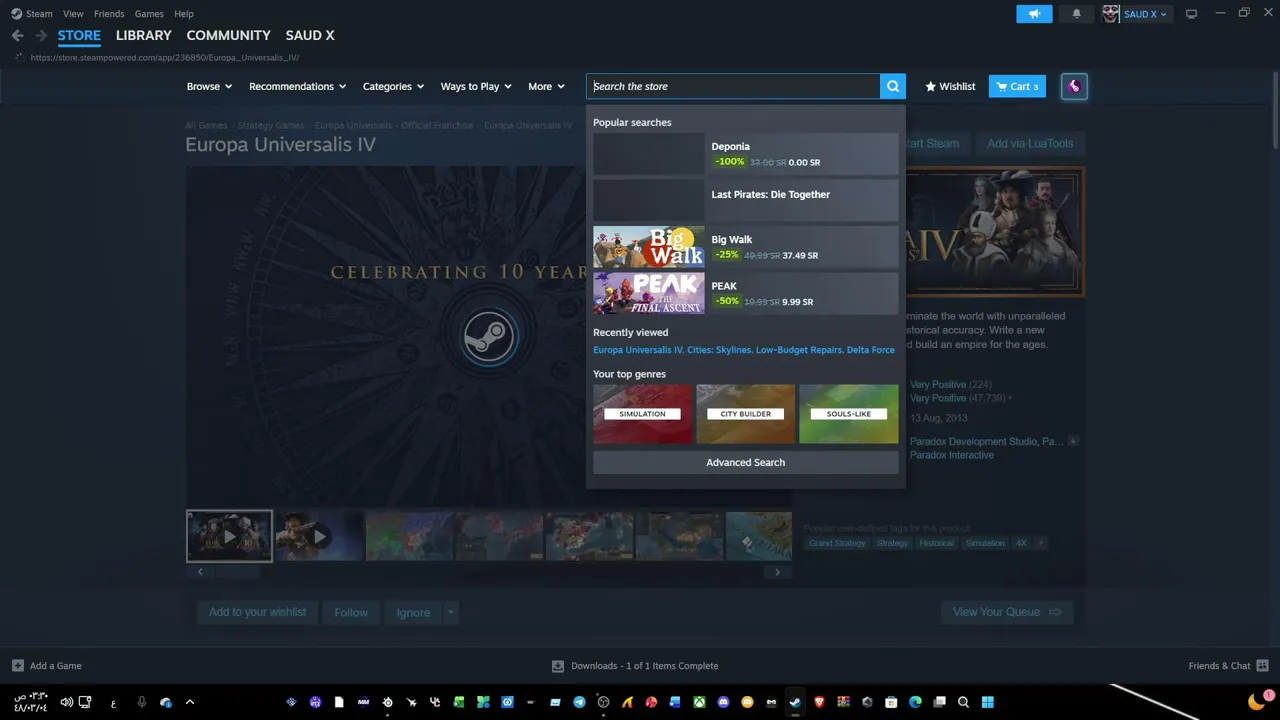1280x720 pixels.
Task: Open WinRAR from the taskbar
Action: [x=843, y=702]
